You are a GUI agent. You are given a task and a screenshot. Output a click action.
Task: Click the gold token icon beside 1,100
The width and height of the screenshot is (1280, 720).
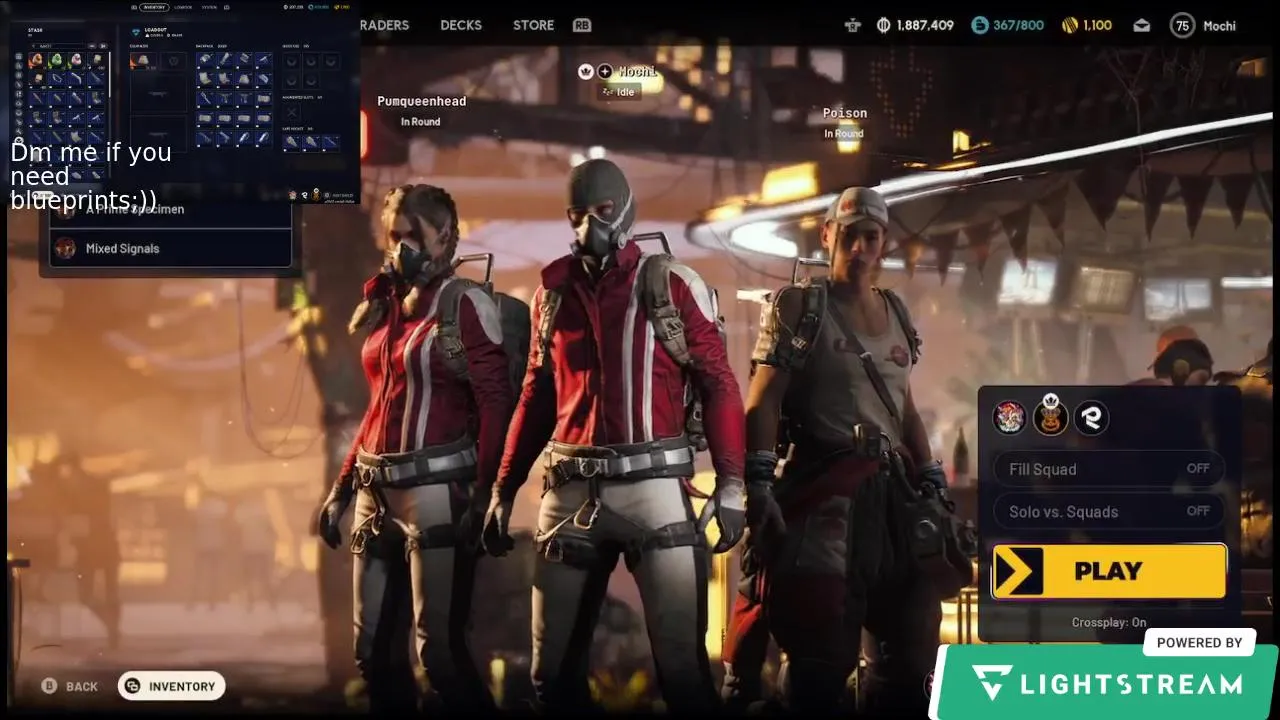tap(1069, 25)
